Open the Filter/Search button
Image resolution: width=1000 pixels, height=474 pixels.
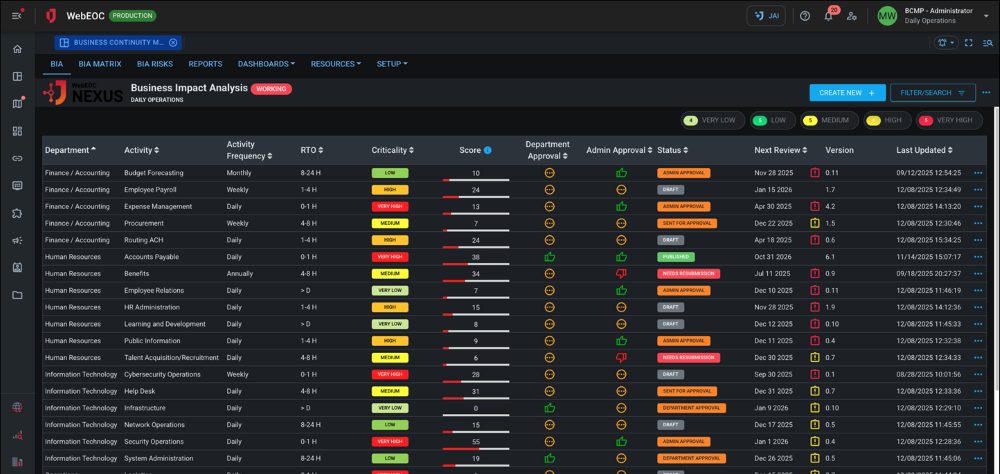tap(932, 93)
